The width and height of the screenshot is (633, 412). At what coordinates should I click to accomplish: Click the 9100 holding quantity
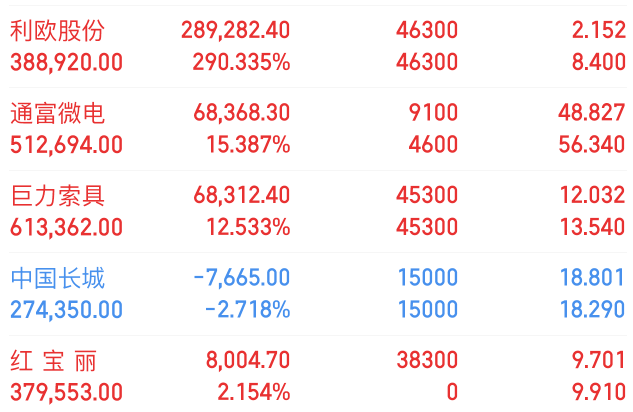[x=436, y=113]
